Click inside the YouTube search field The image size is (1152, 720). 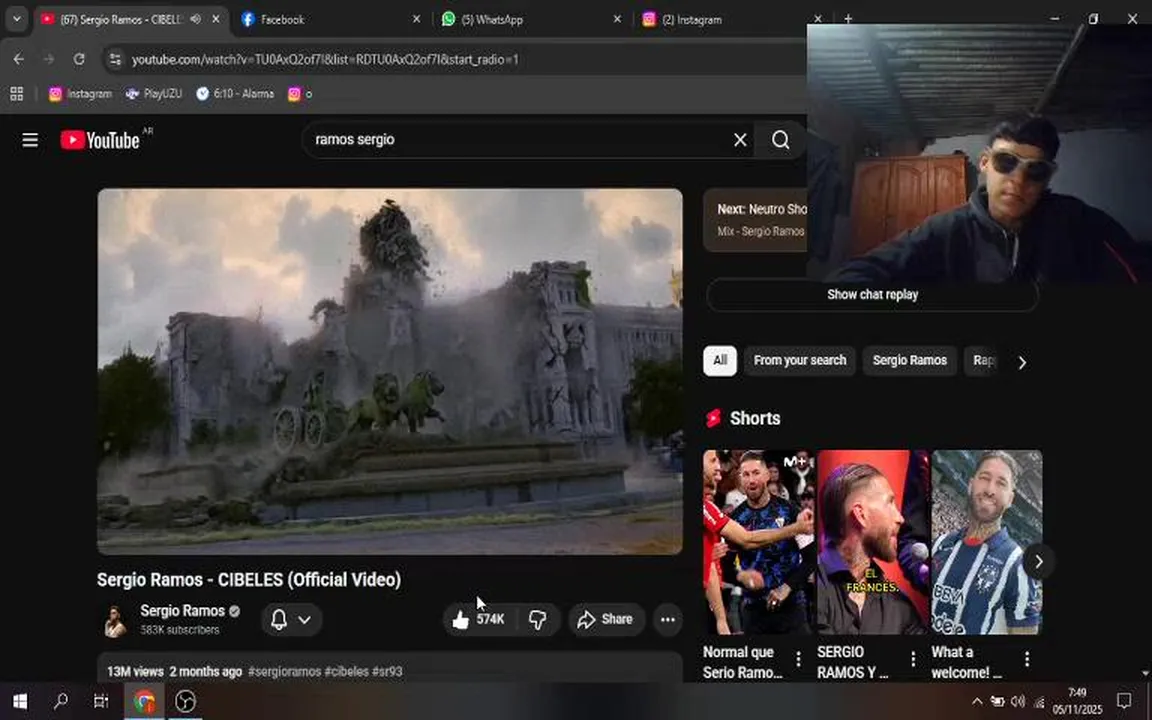[x=518, y=140]
